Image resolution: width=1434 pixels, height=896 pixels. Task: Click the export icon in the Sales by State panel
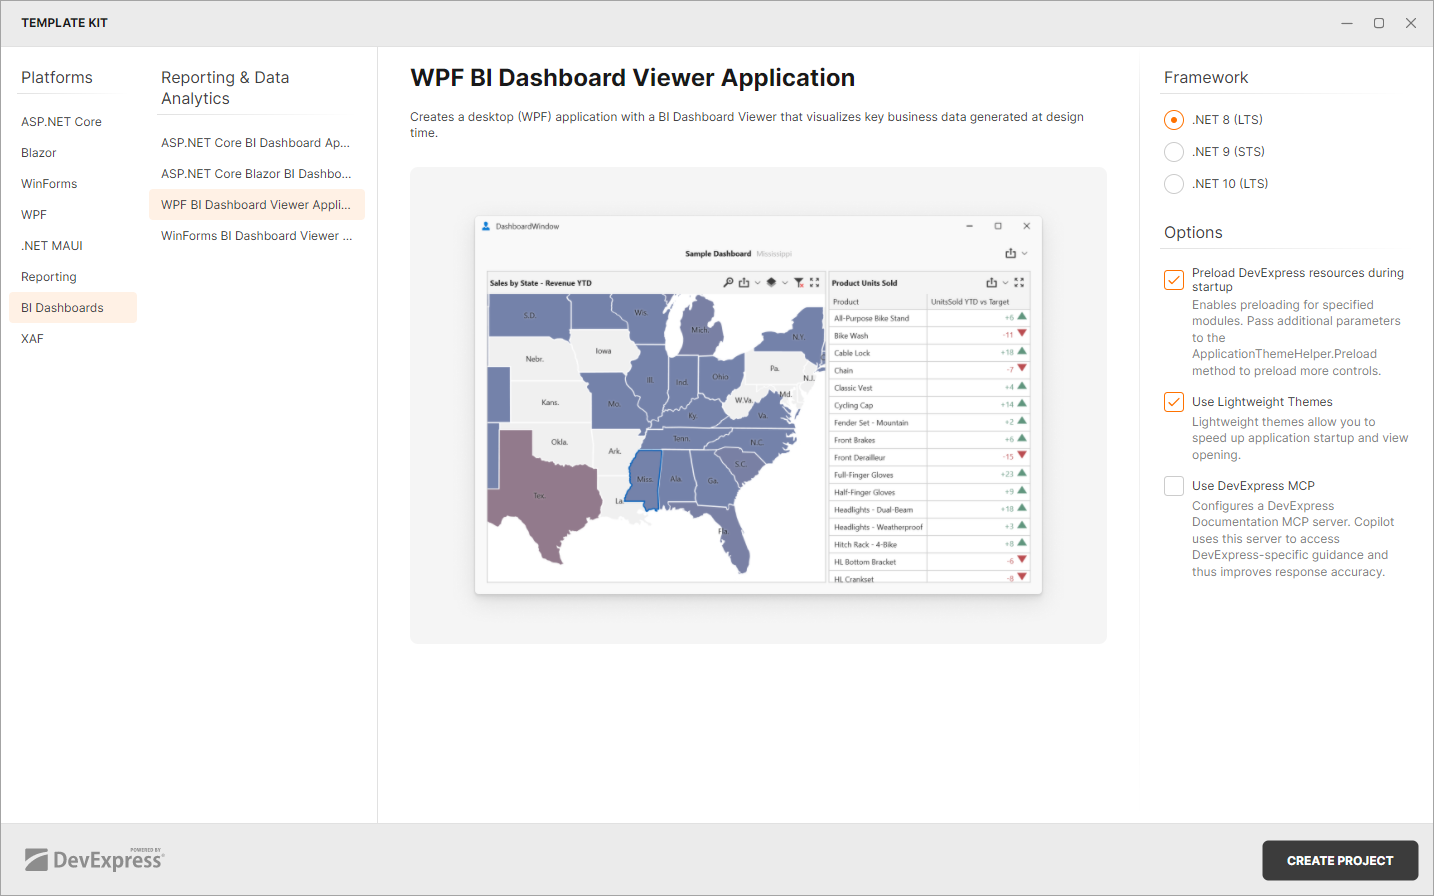coord(744,283)
